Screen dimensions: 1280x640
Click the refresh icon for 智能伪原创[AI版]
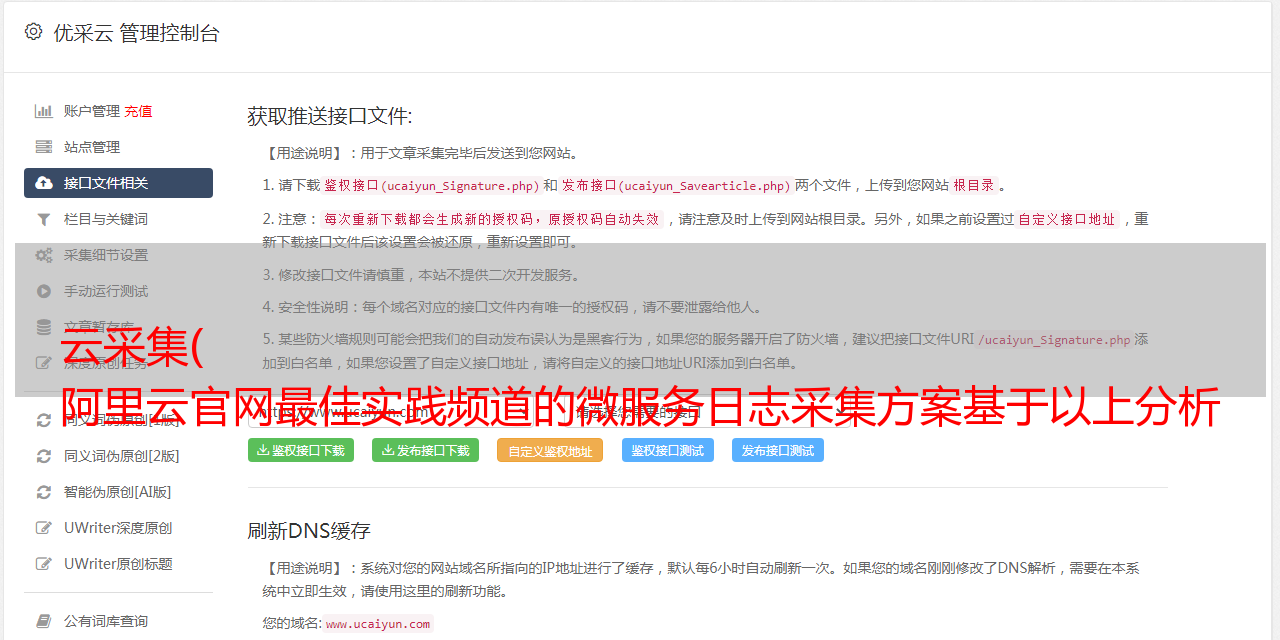(44, 492)
